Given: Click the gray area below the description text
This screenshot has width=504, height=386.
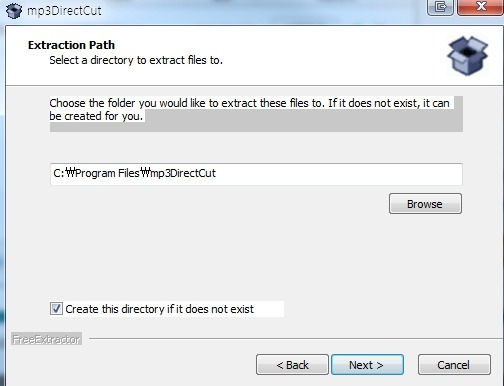Looking at the screenshot, I should pyautogui.click(x=256, y=127).
